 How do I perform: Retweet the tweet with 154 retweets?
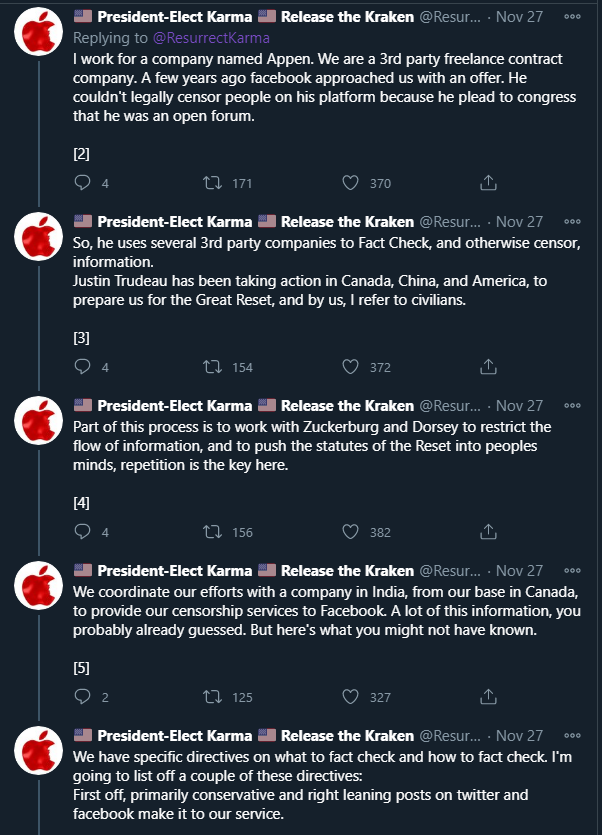click(x=213, y=367)
